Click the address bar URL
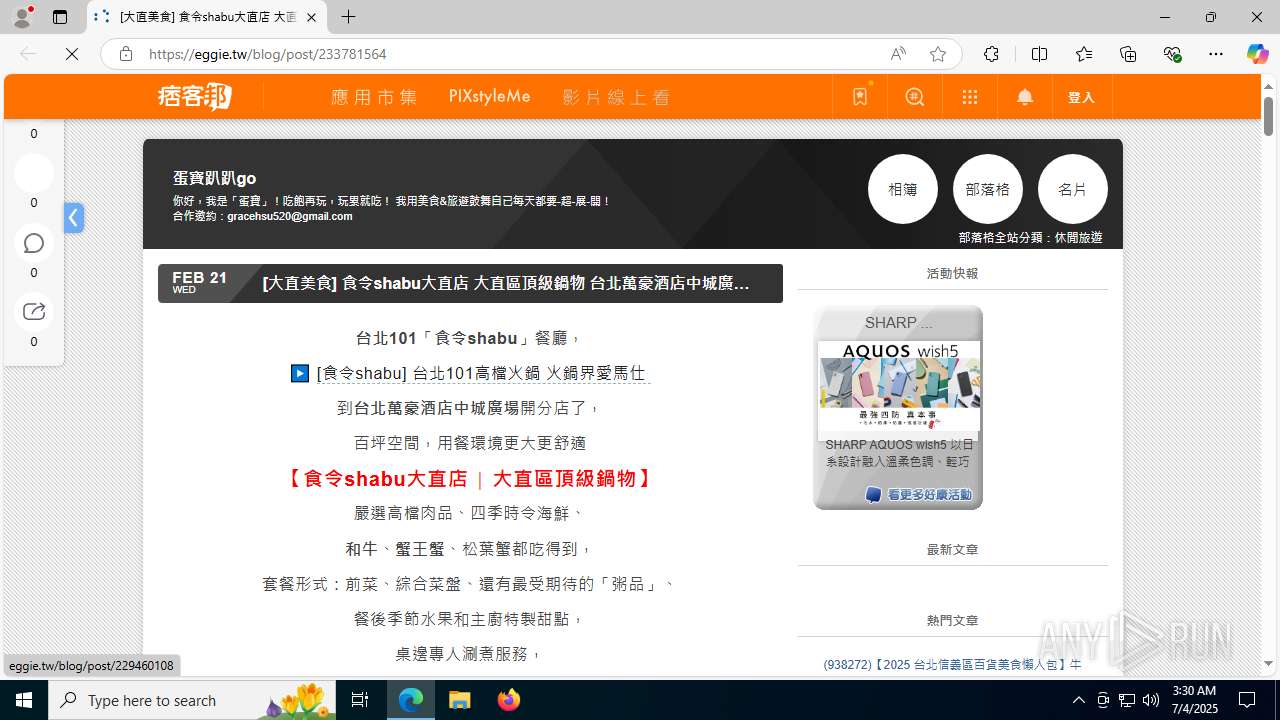The image size is (1280, 720). click(267, 54)
